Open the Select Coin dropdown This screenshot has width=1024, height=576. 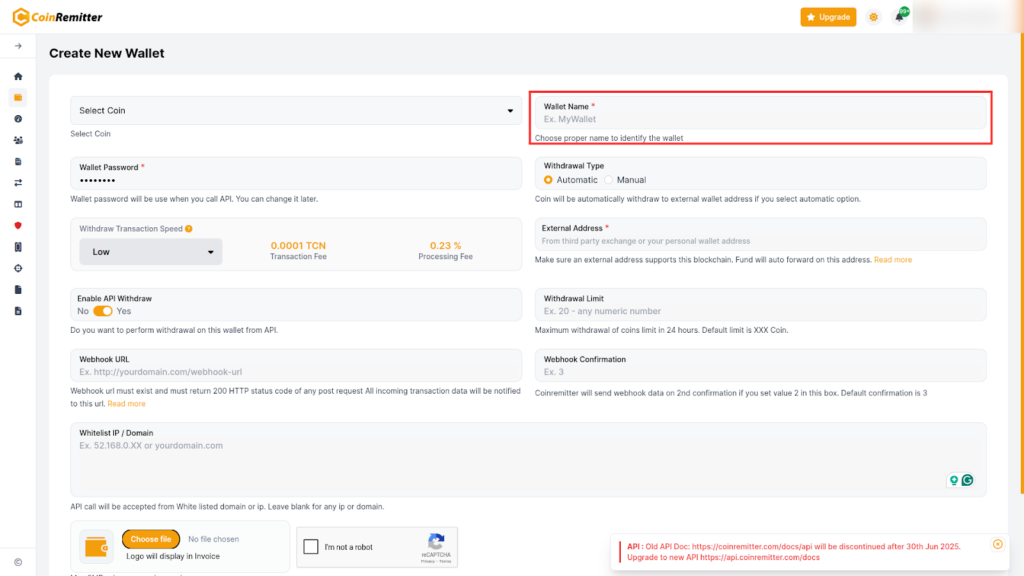click(296, 111)
